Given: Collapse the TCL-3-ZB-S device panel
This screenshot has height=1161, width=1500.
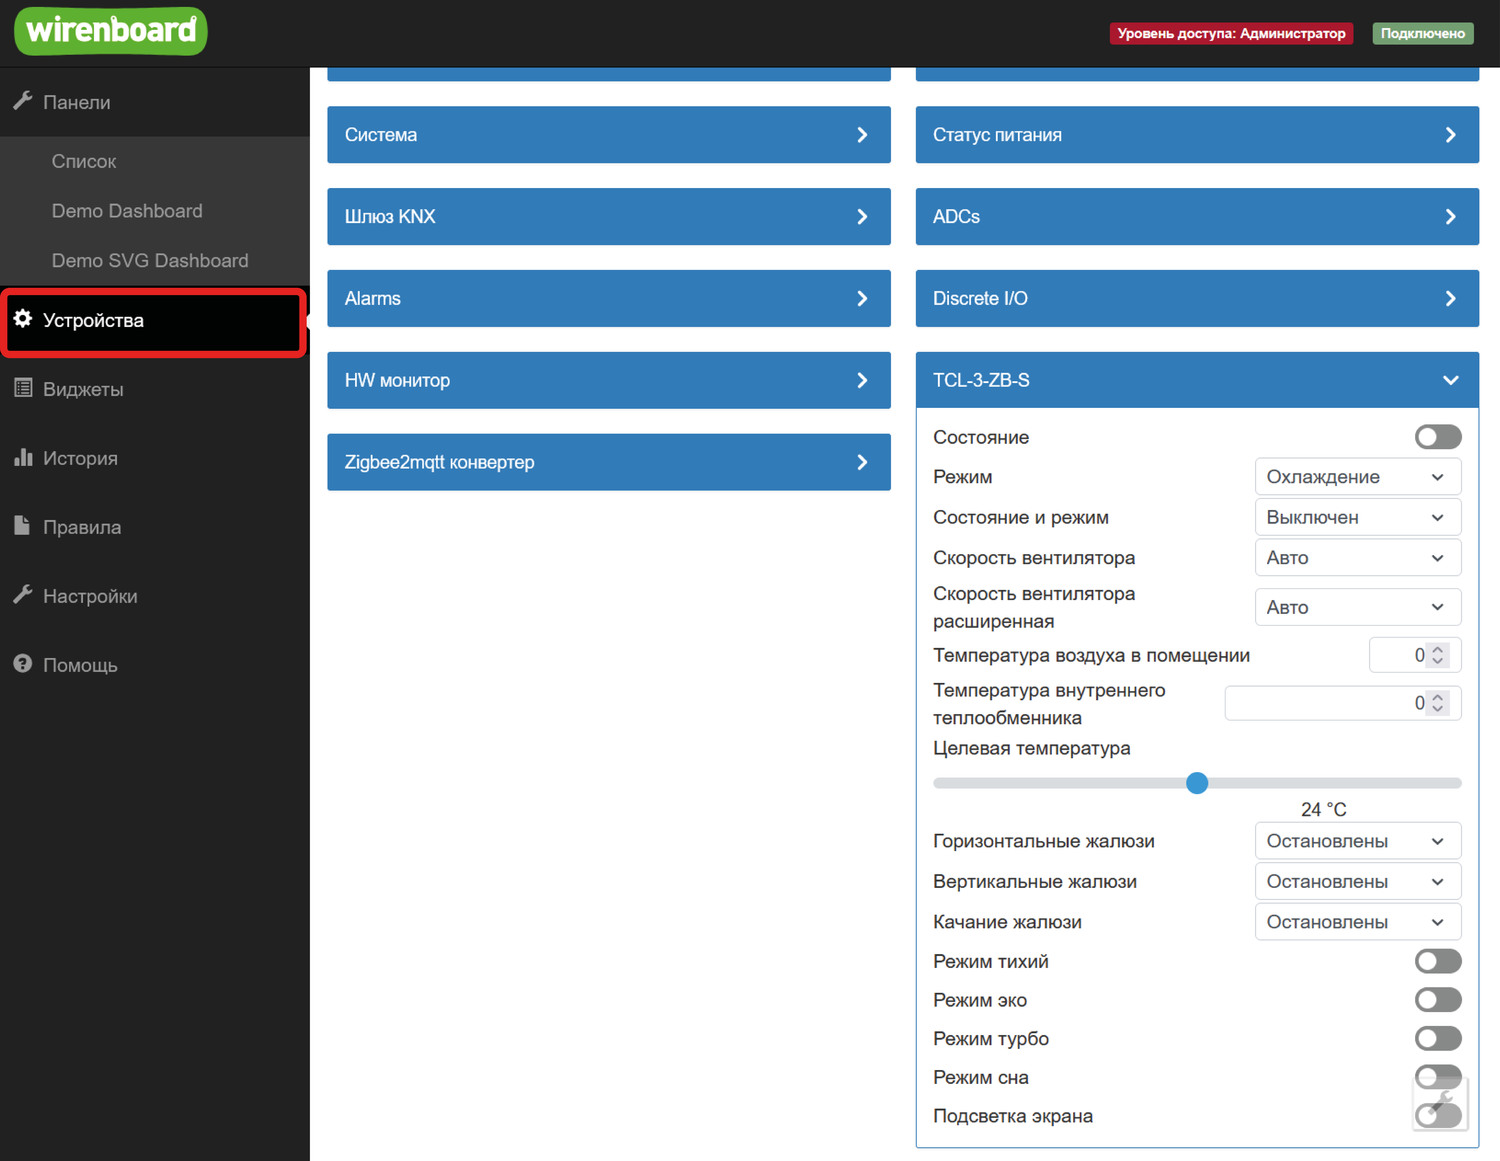Looking at the screenshot, I should [x=1450, y=380].
